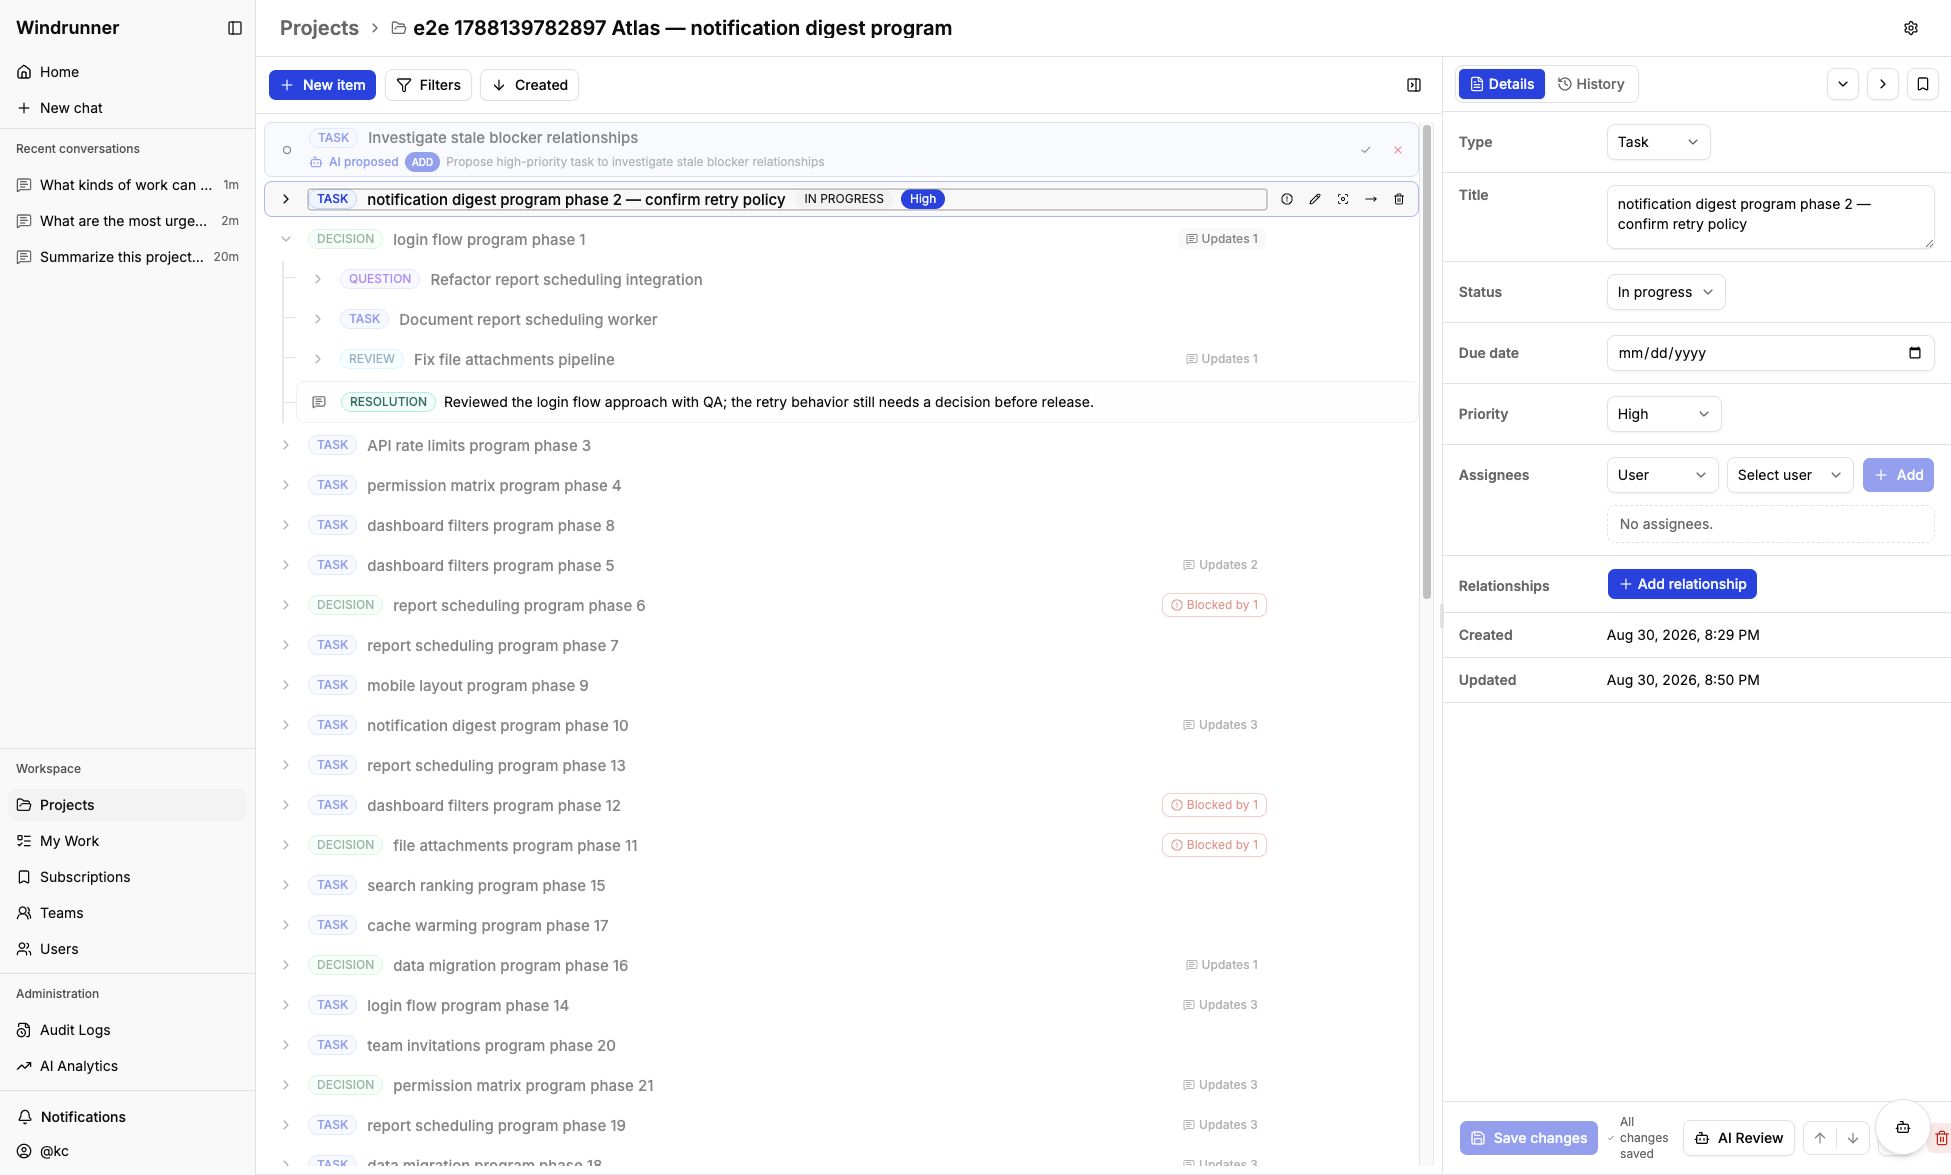The width and height of the screenshot is (1951, 1175).
Task: Click the info icon on the selected task row
Action: click(x=1287, y=199)
